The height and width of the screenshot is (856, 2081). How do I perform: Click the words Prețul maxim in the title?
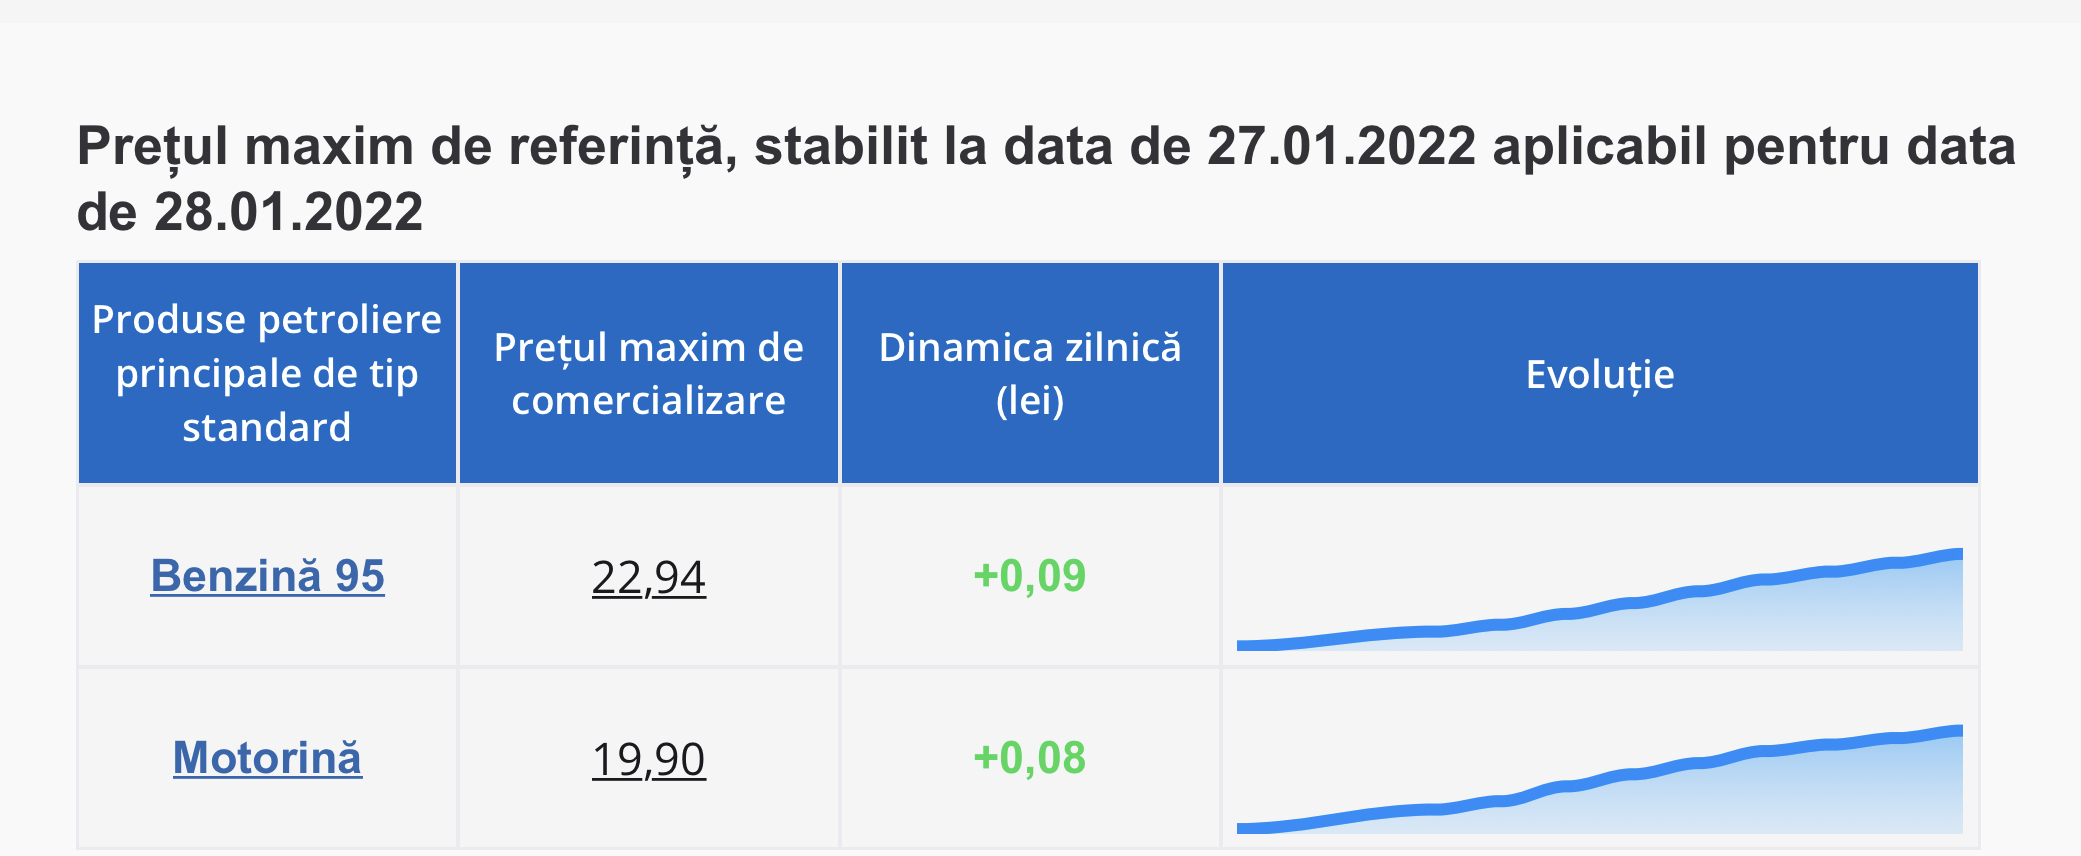pyautogui.click(x=245, y=147)
